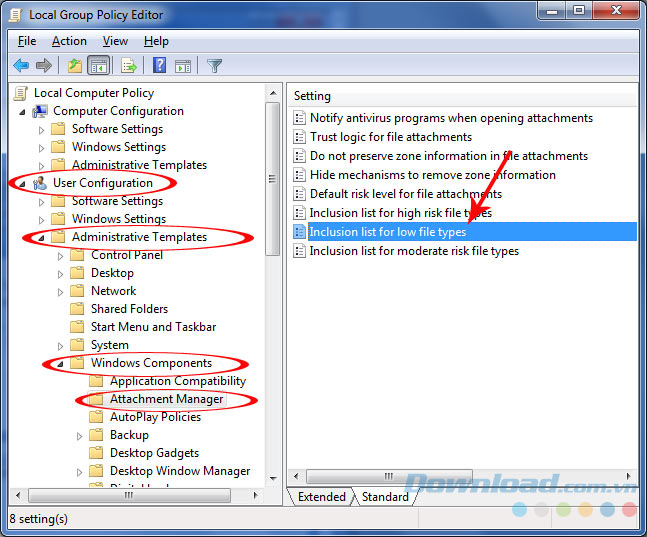Collapse the Windows Components node
The image size is (647, 537).
click(x=60, y=364)
